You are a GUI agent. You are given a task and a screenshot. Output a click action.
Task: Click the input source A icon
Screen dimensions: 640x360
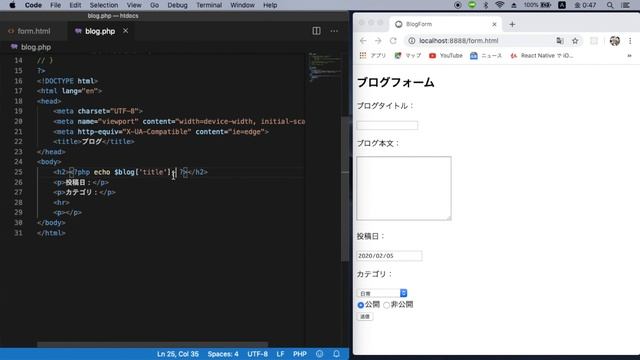pyautogui.click(x=562, y=5)
